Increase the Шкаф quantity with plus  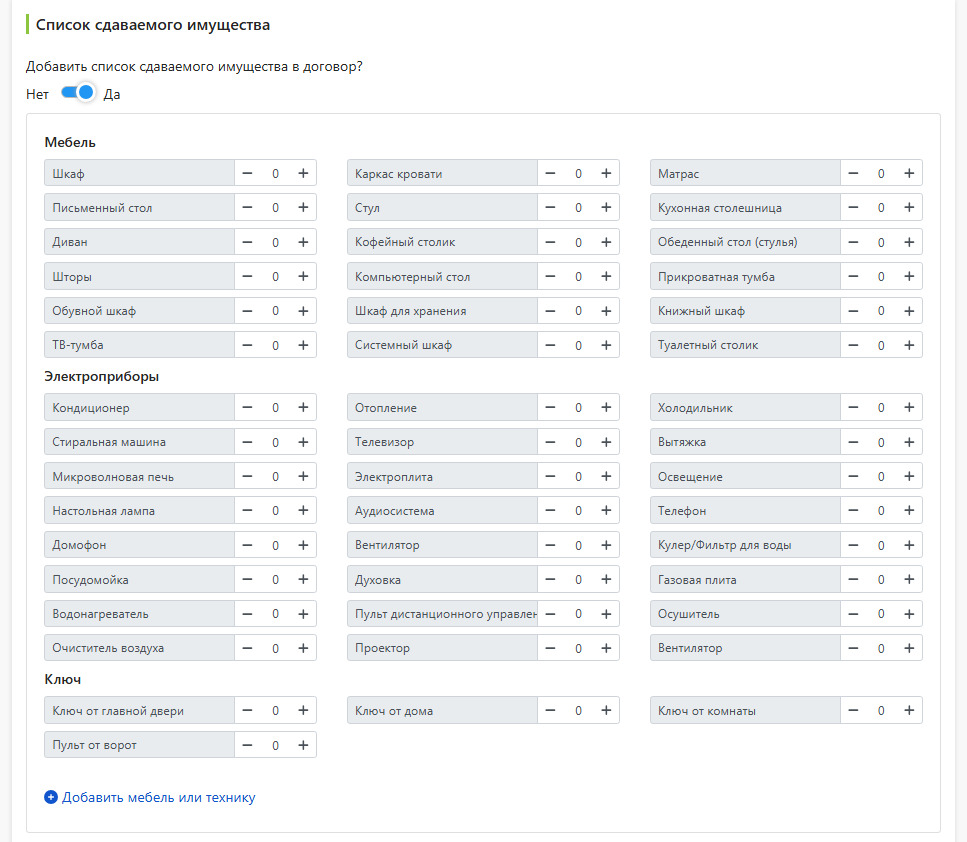click(303, 173)
